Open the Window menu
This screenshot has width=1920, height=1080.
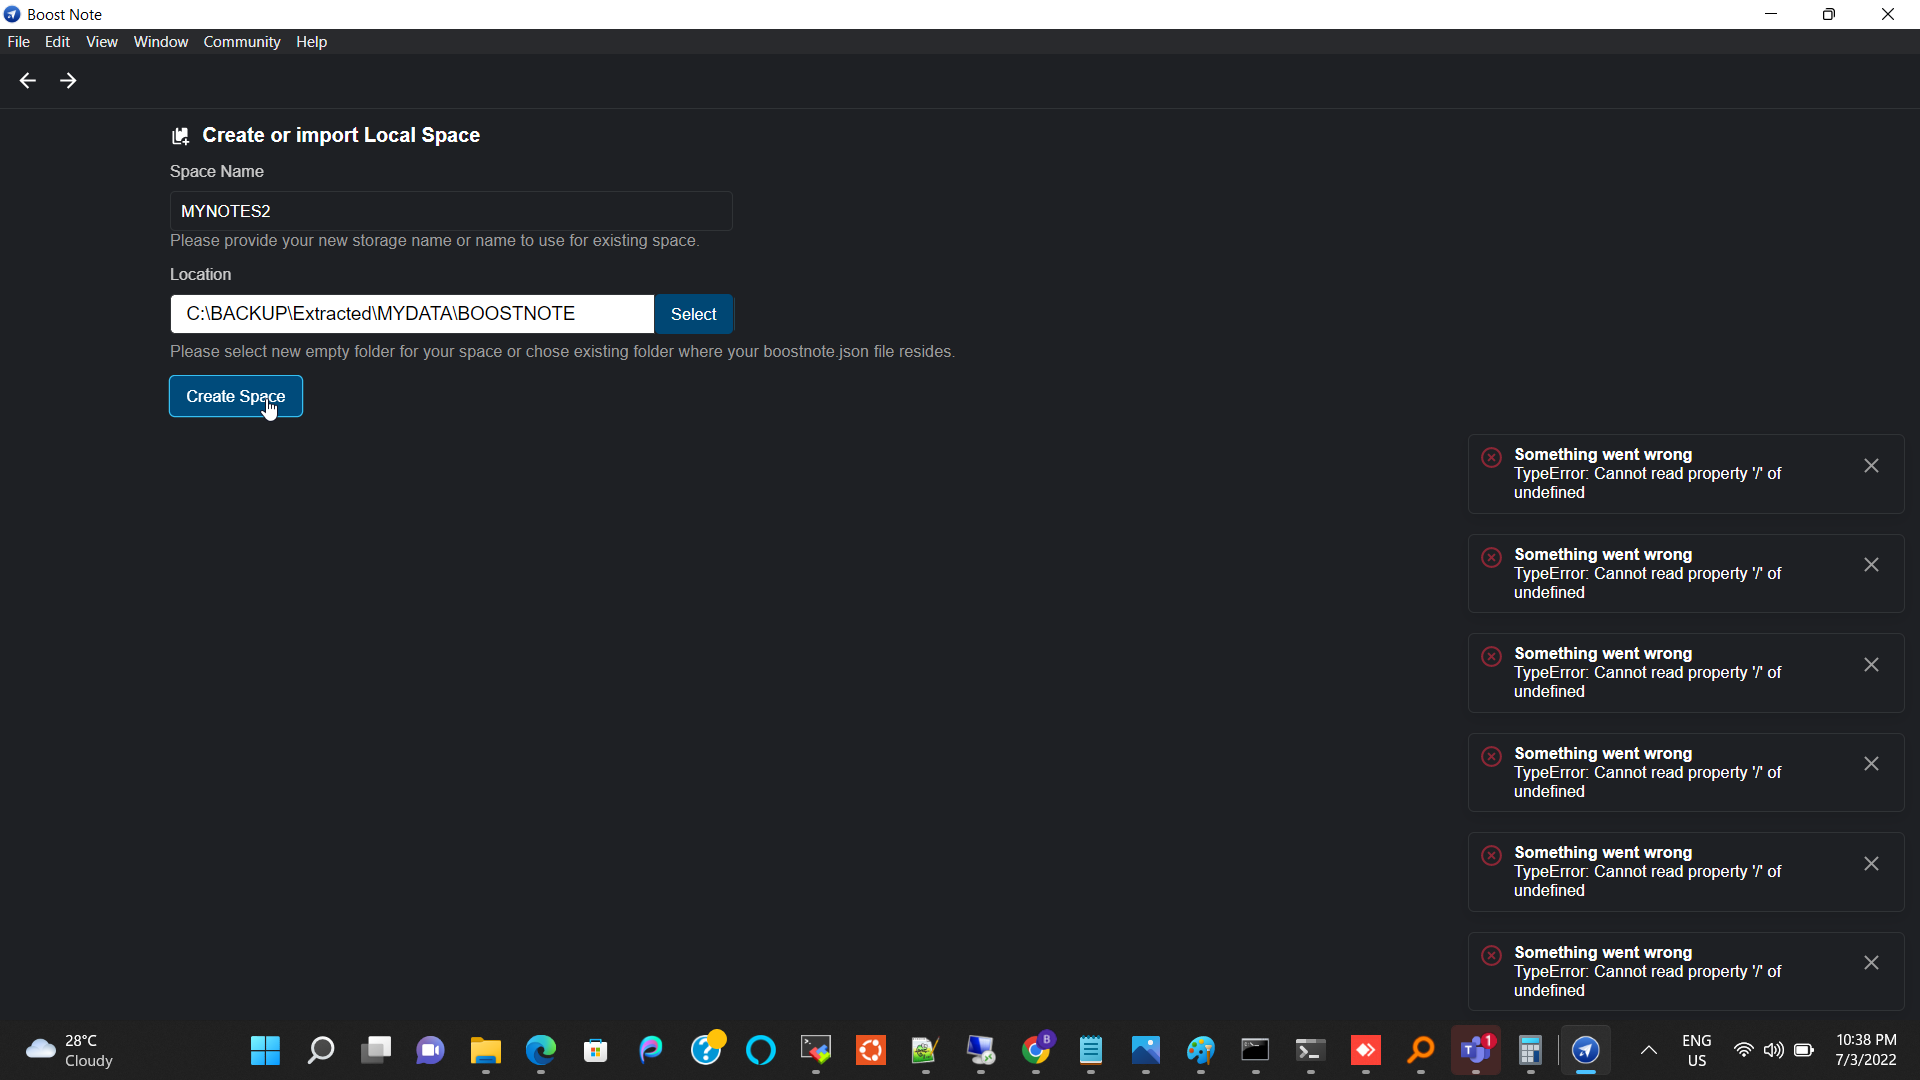[161, 42]
